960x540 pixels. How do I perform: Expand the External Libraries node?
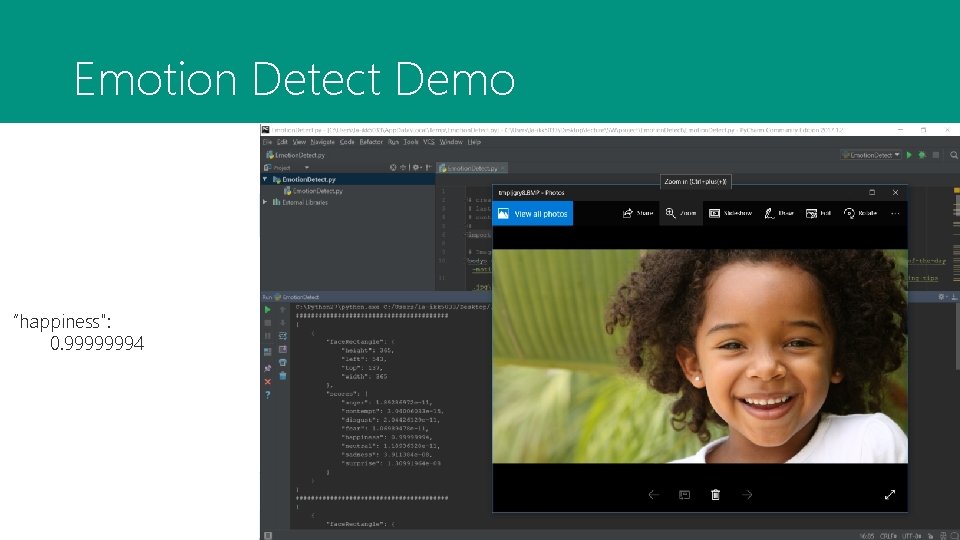click(x=265, y=202)
